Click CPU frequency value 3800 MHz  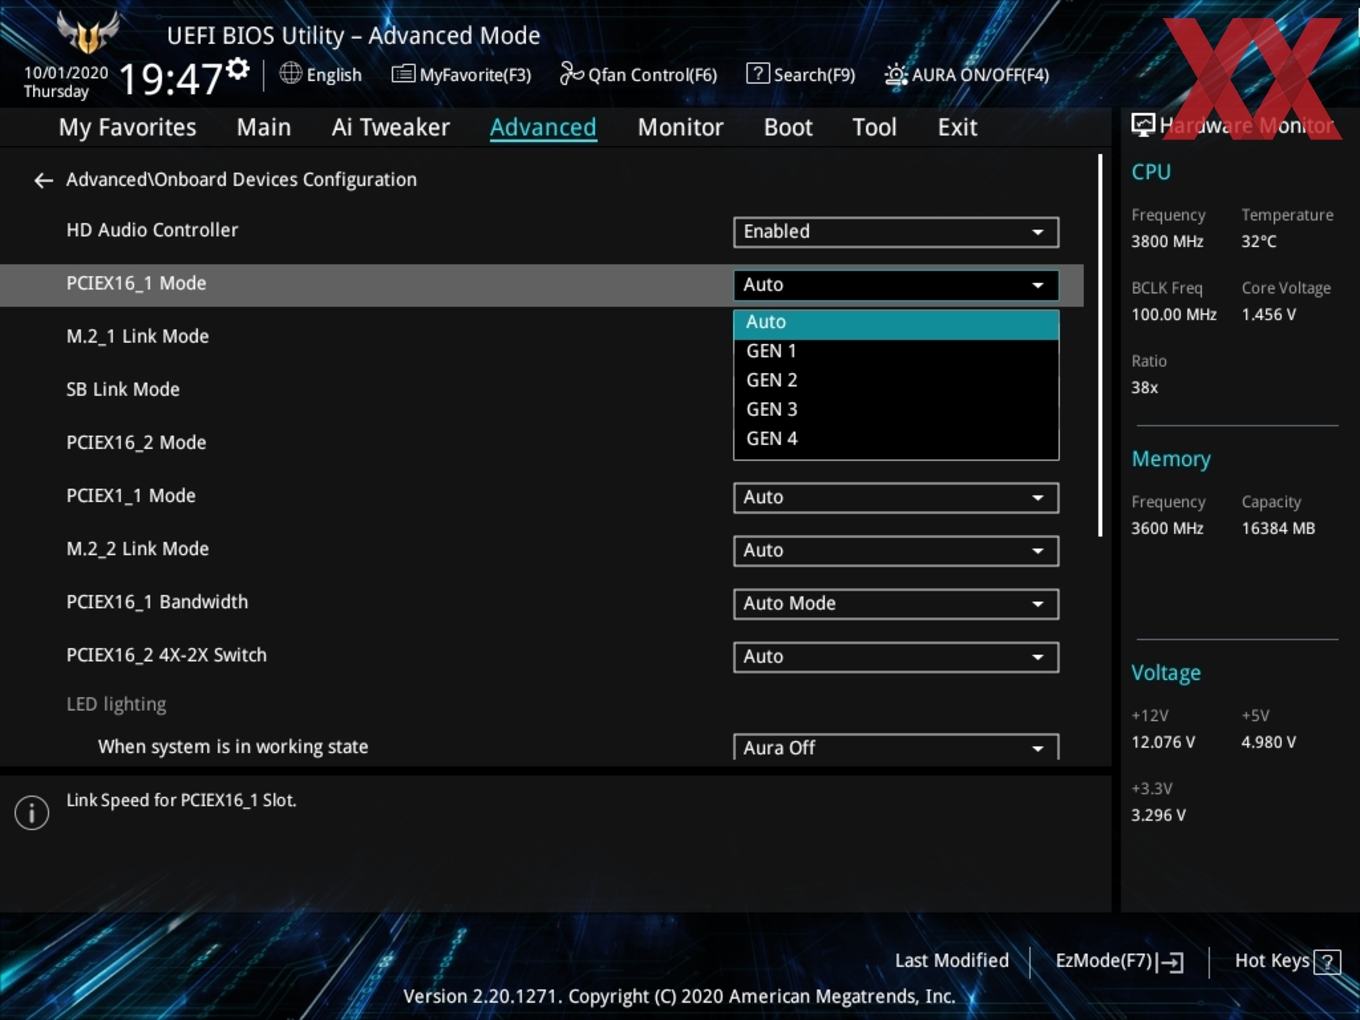click(x=1167, y=242)
